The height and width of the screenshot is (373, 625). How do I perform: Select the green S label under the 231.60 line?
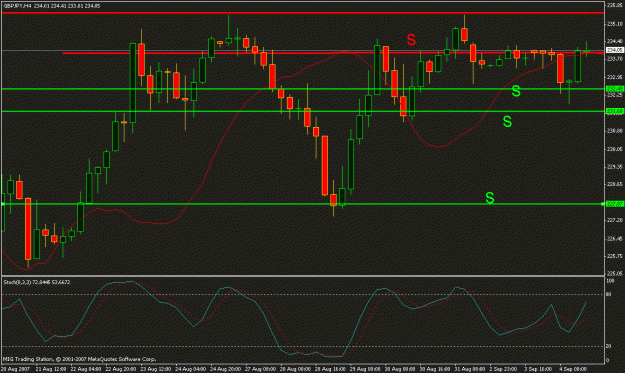[x=507, y=122]
